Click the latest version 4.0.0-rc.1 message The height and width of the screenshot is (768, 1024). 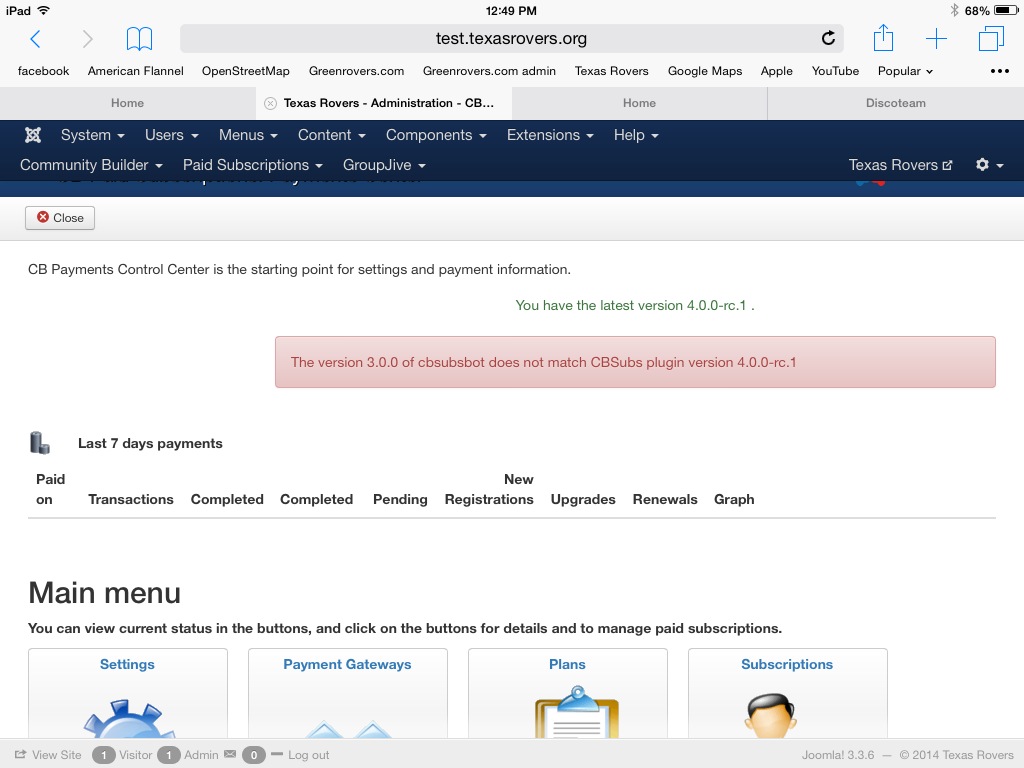635,306
